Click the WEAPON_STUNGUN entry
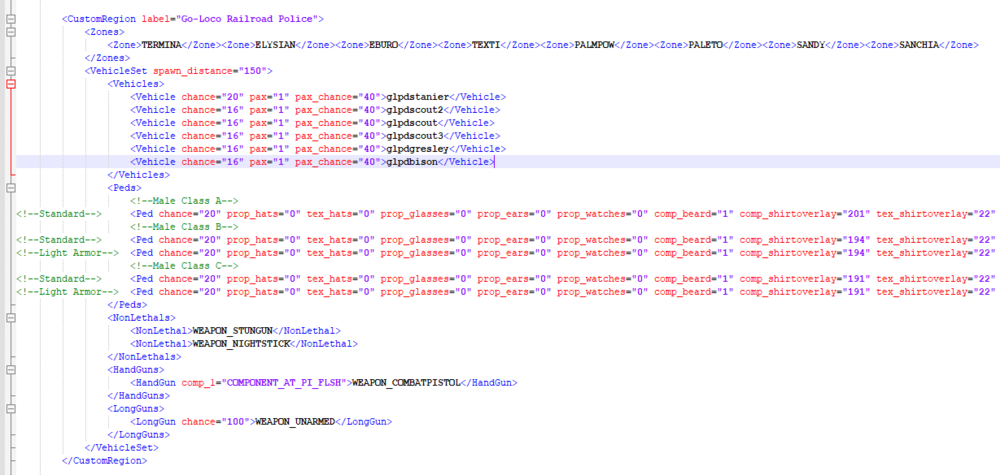1000x475 pixels. click(x=233, y=331)
